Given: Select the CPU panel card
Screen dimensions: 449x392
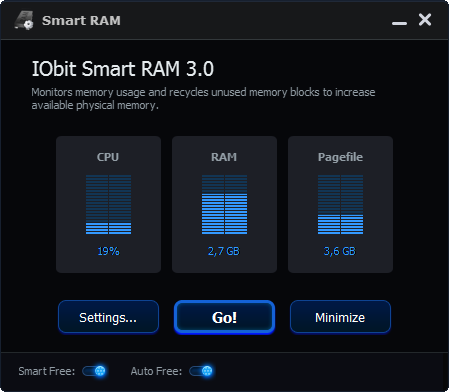Looking at the screenshot, I should (108, 204).
